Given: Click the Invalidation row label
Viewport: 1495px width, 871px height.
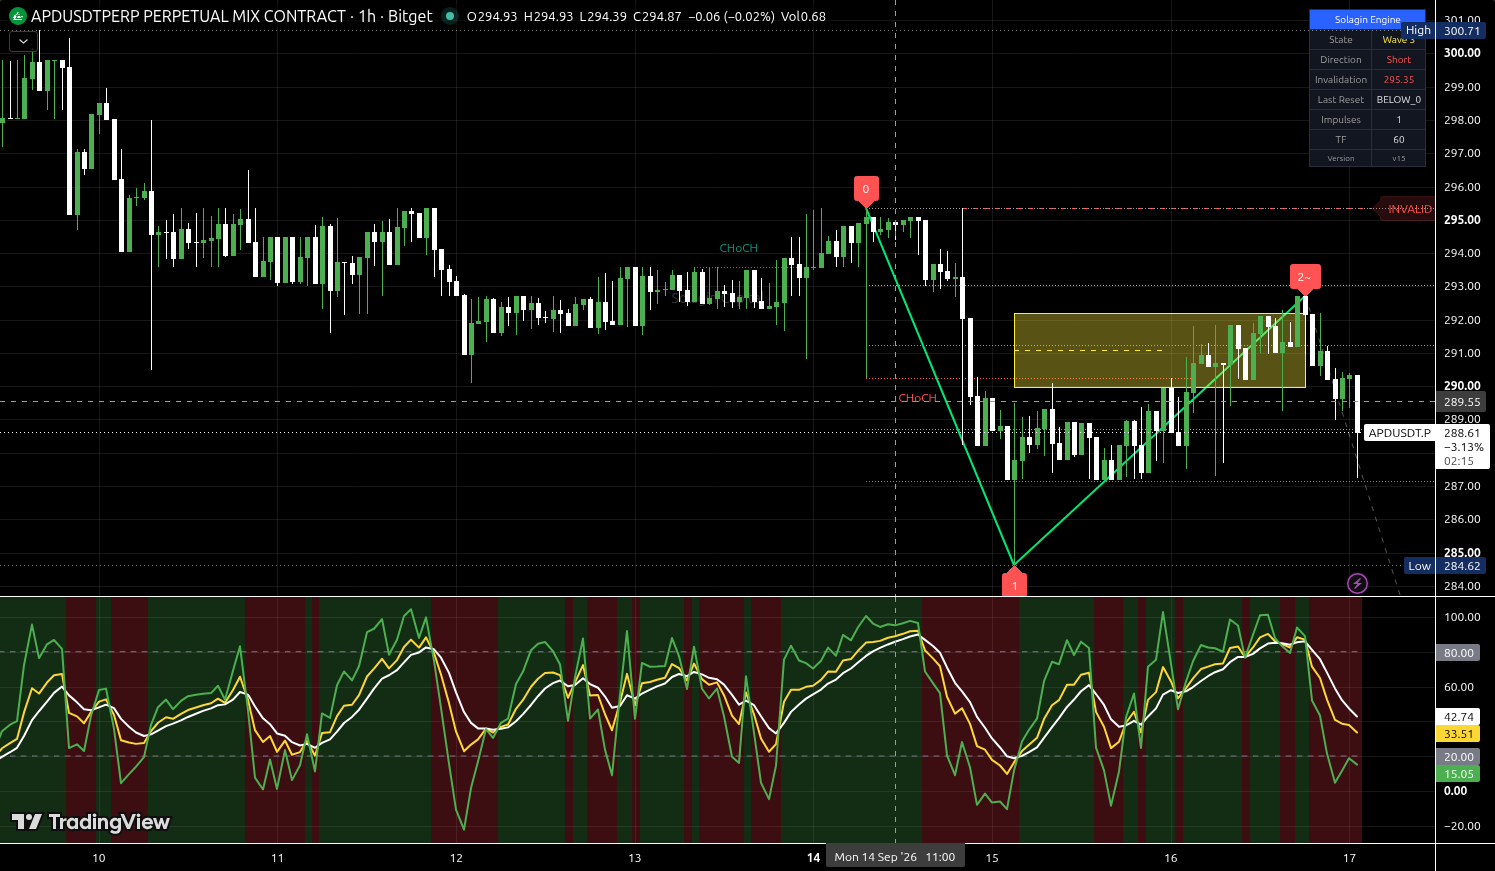Looking at the screenshot, I should [x=1341, y=80].
